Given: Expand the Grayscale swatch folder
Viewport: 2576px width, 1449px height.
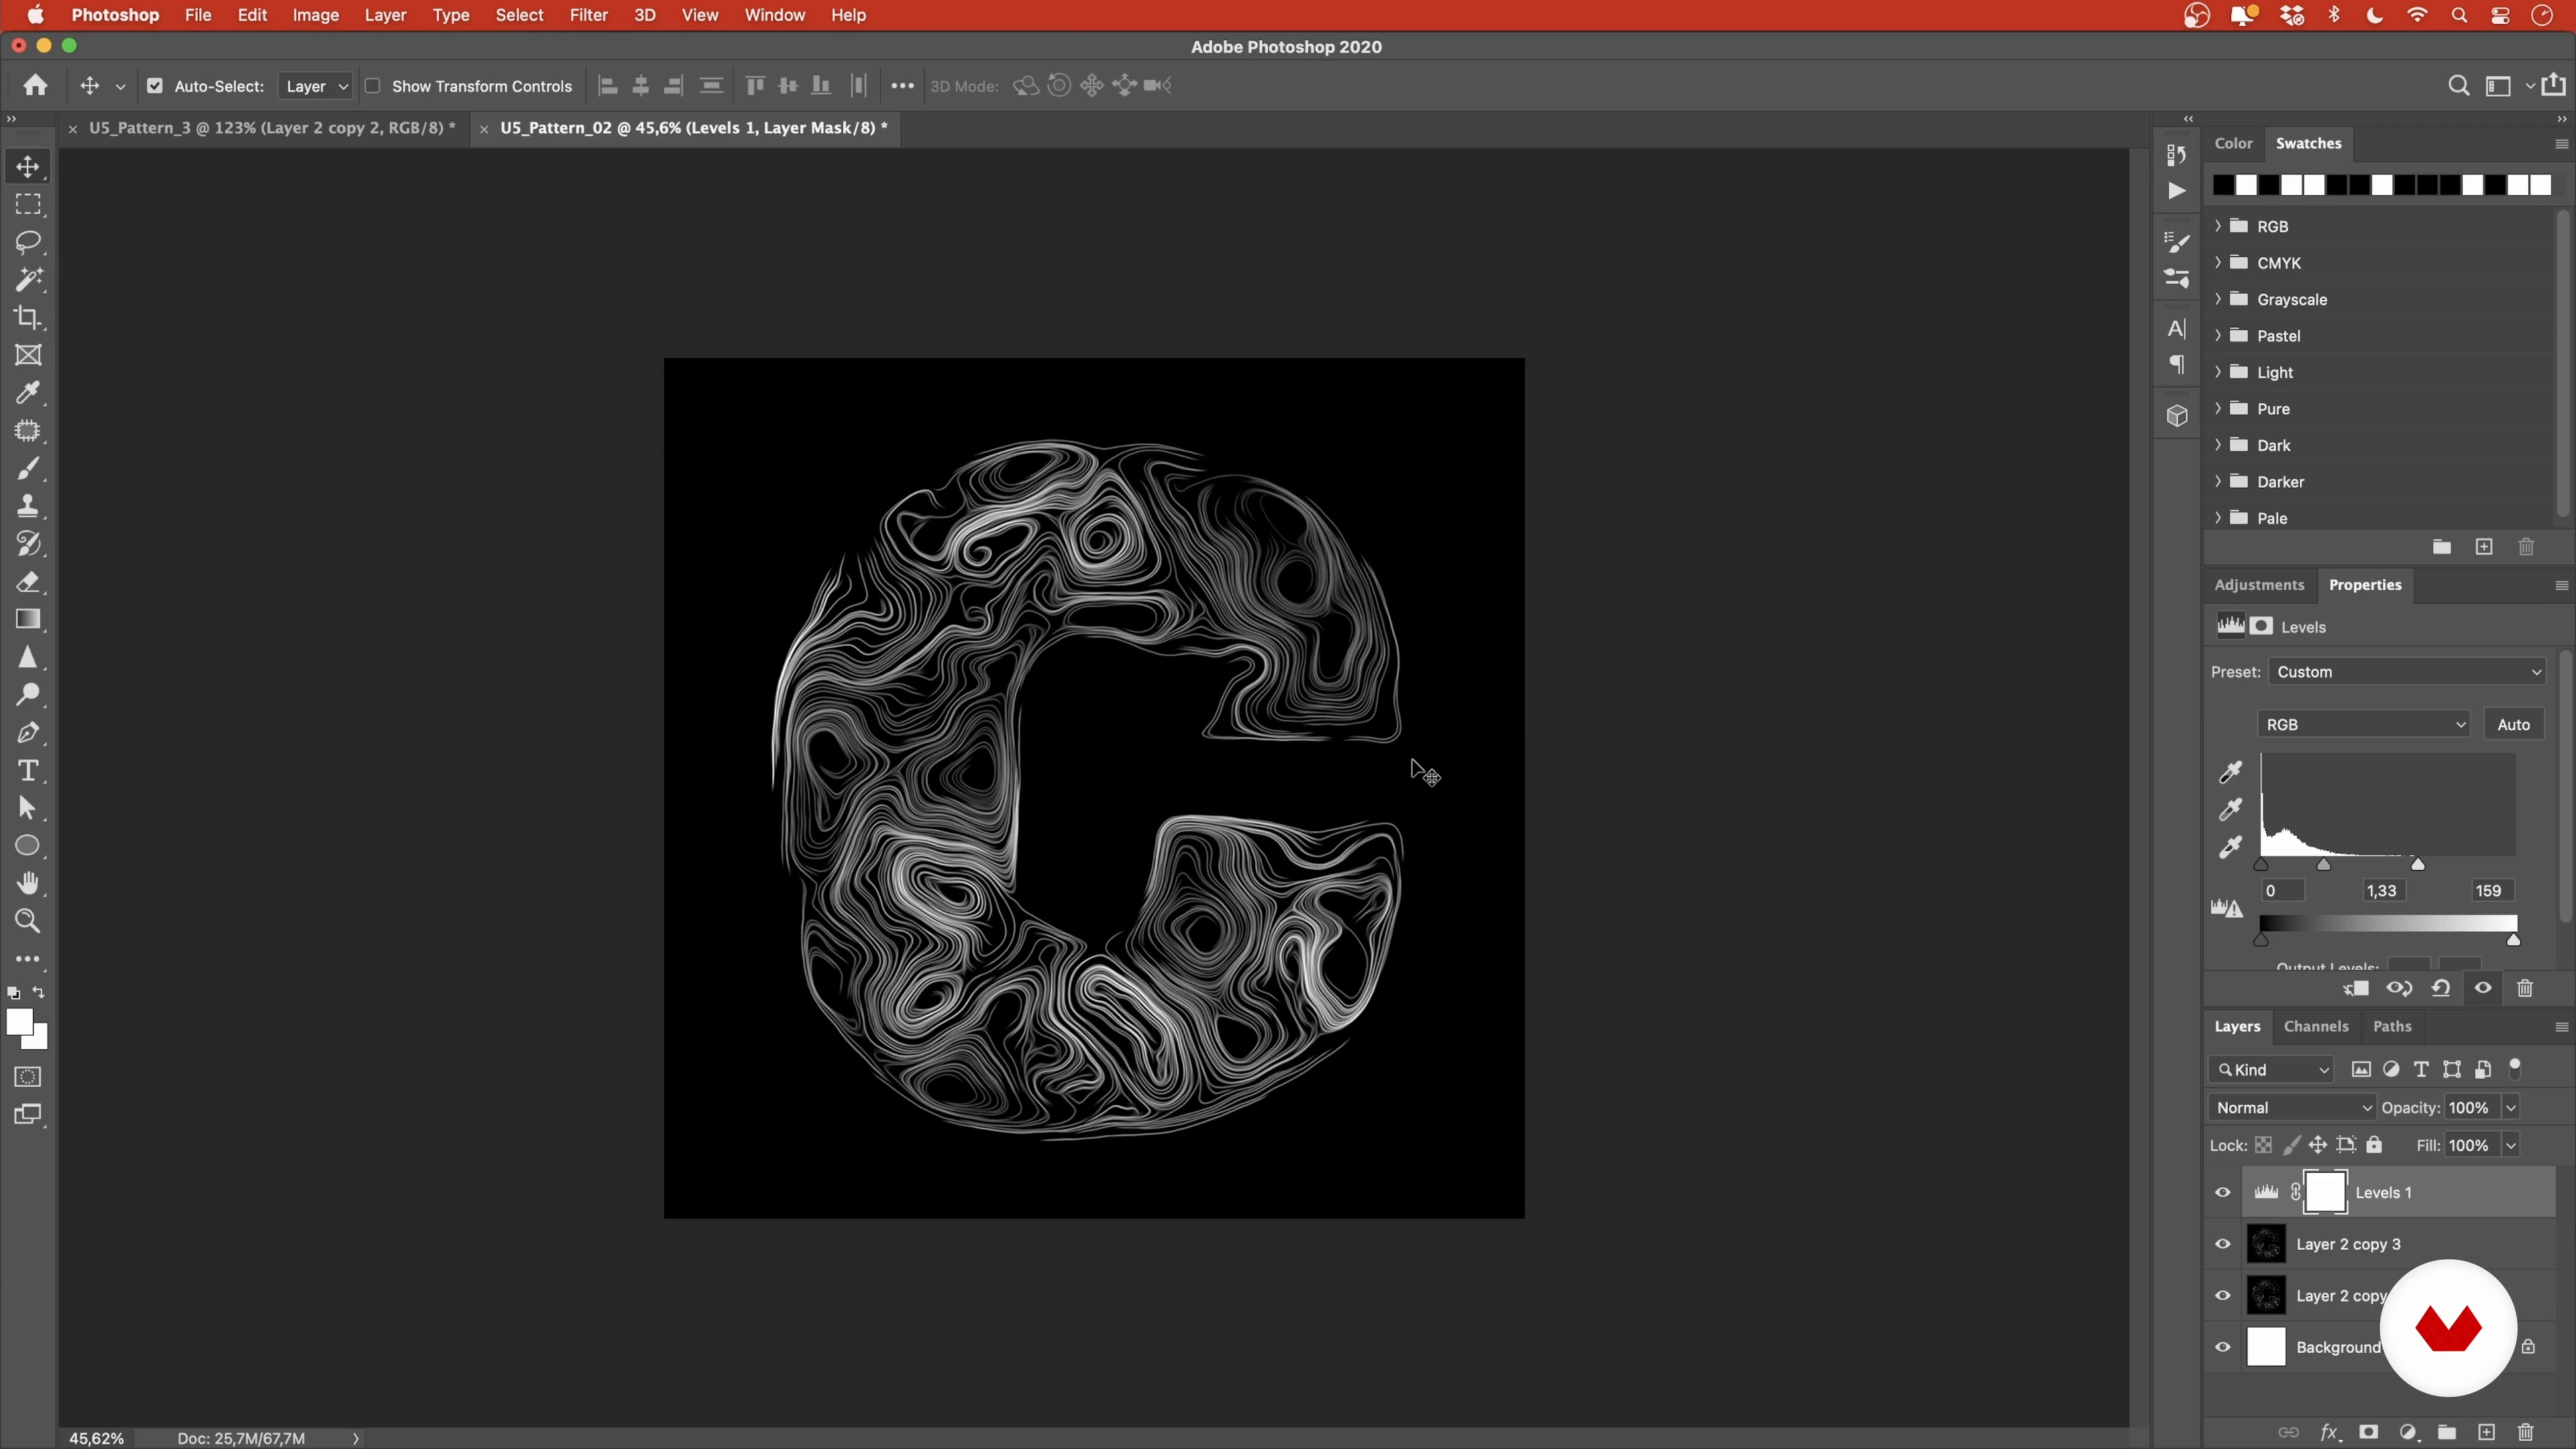Looking at the screenshot, I should (x=2218, y=299).
